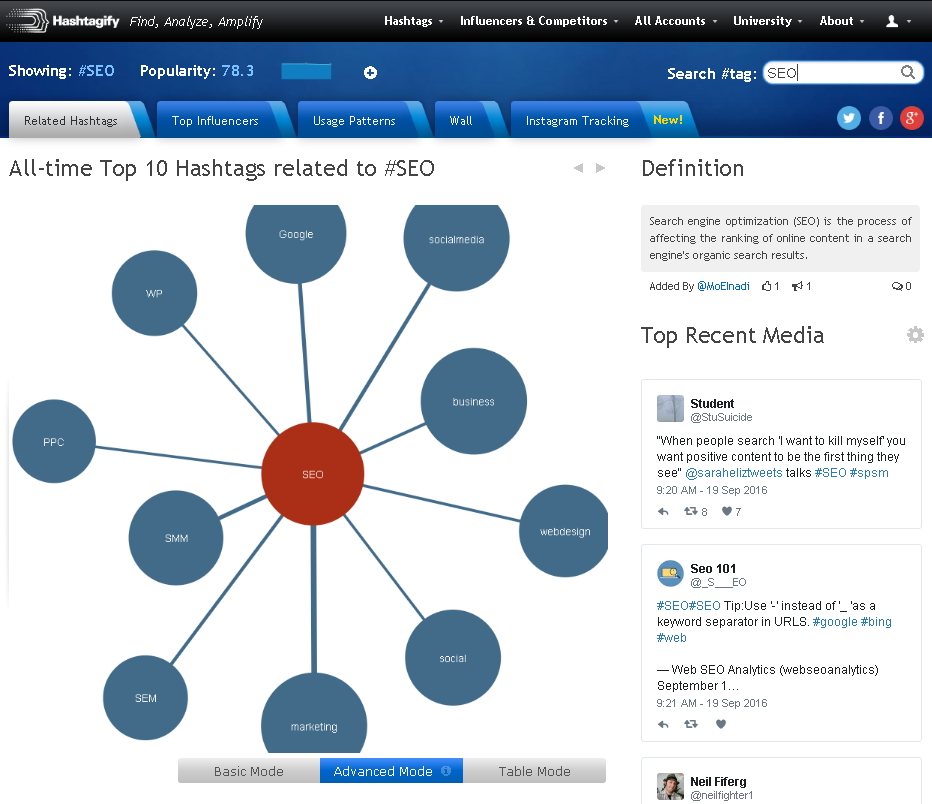Open Top Recent Media settings gear
The image size is (932, 804).
click(915, 335)
